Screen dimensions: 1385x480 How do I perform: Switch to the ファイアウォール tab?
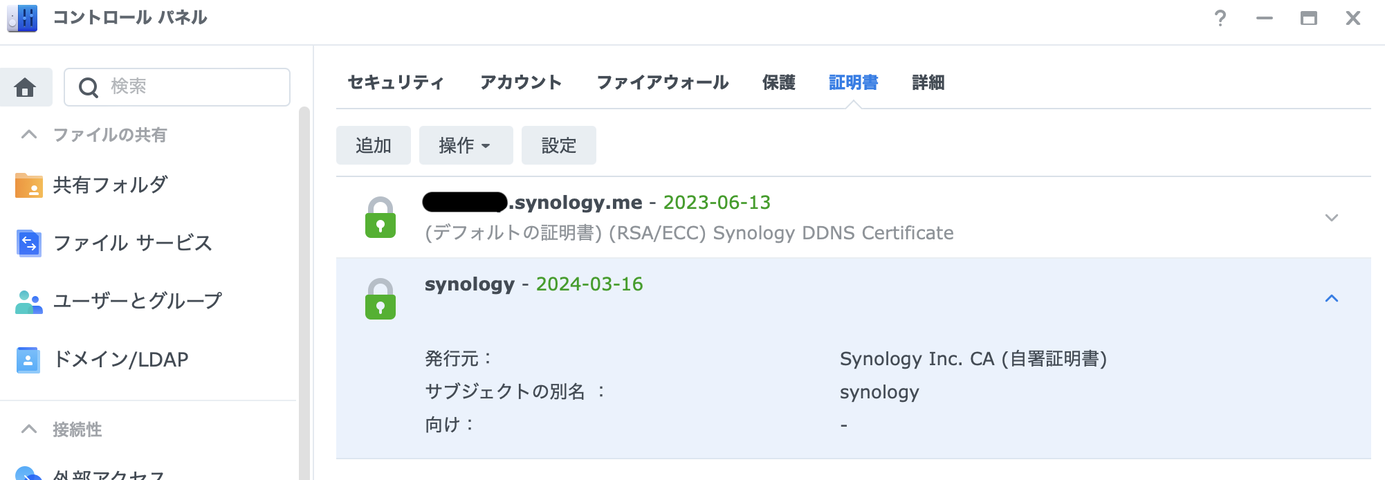662,83
